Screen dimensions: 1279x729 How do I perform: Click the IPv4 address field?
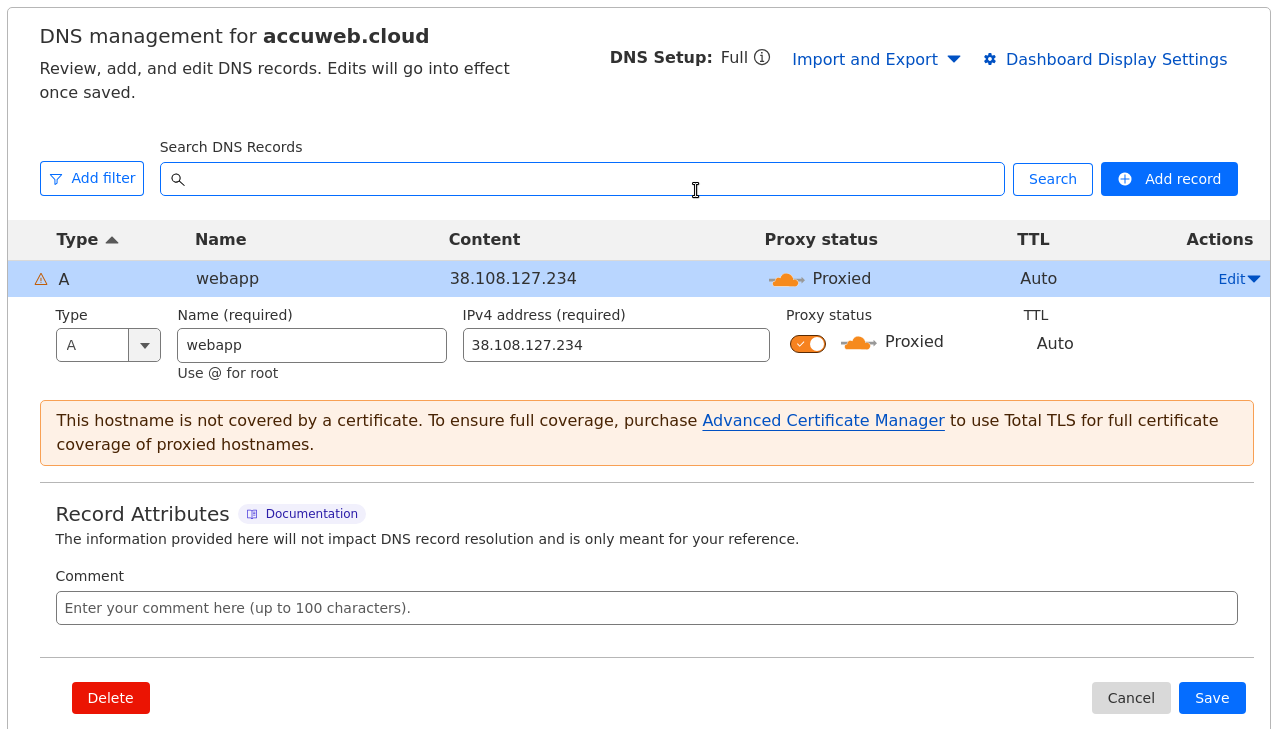(x=616, y=345)
